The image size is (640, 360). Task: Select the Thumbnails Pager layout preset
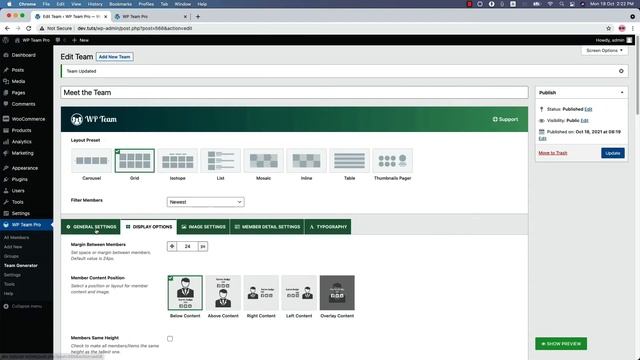tap(393, 161)
